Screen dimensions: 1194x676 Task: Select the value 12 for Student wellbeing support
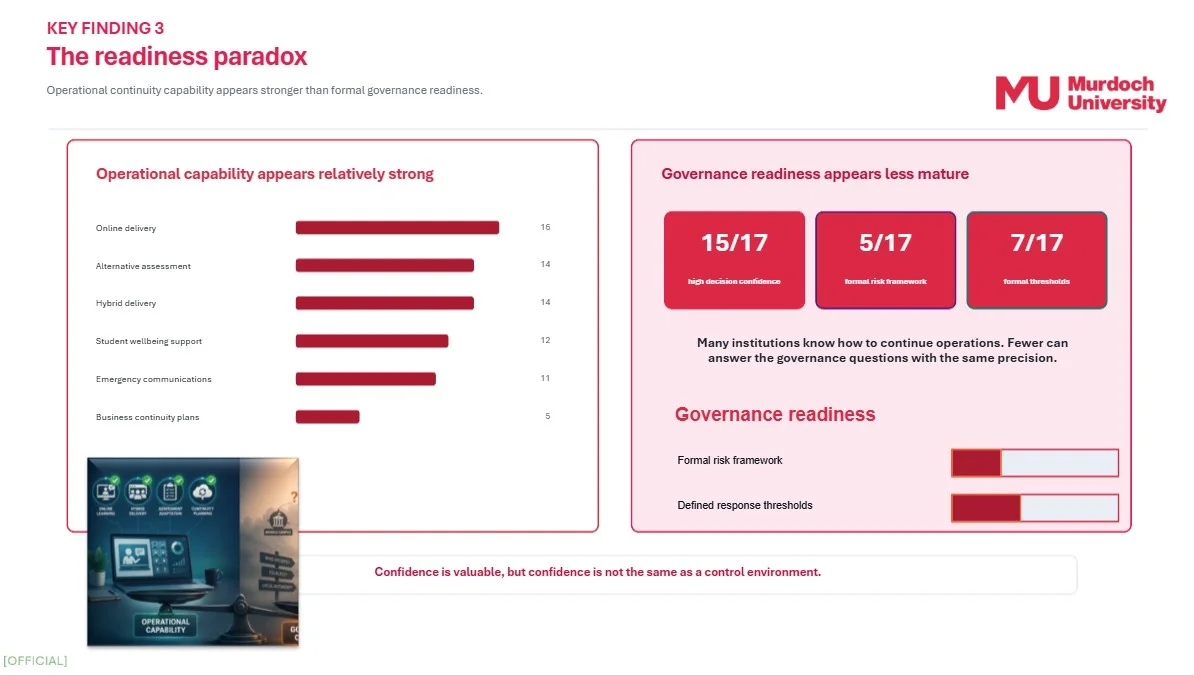tap(545, 340)
